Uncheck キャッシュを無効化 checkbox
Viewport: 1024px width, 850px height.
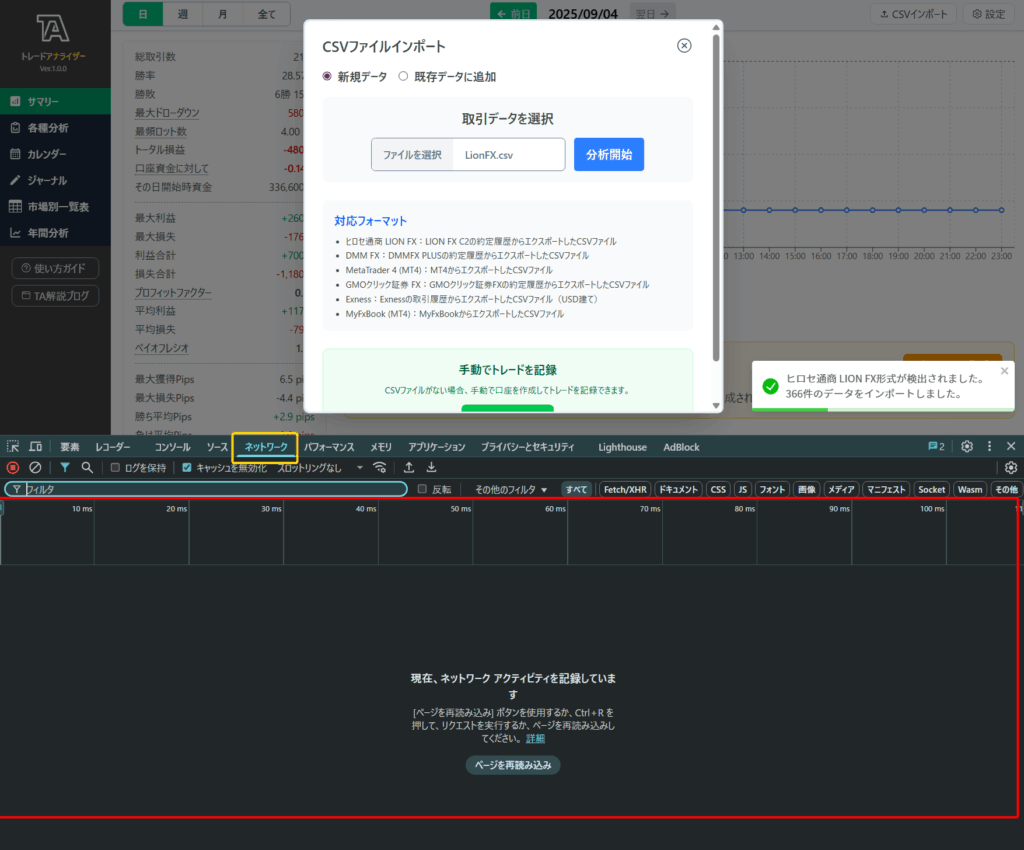pyautogui.click(x=187, y=468)
